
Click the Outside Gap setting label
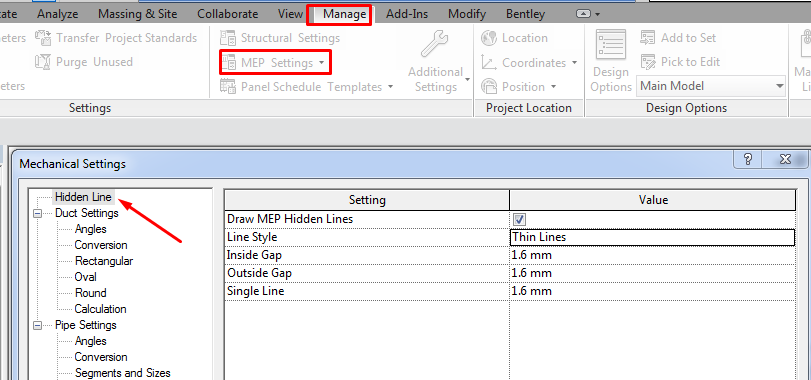[x=259, y=273]
